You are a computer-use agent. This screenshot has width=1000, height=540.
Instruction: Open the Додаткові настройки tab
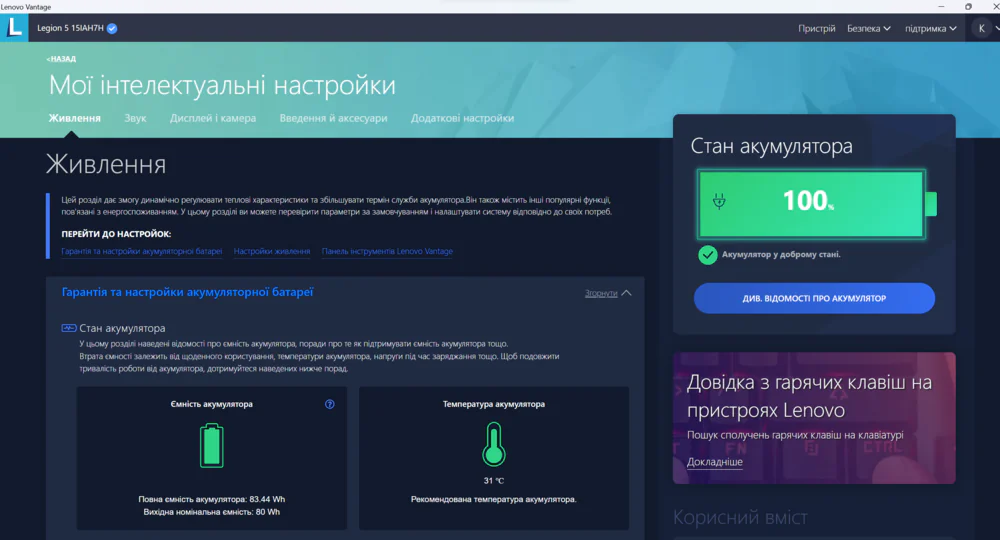pos(462,118)
